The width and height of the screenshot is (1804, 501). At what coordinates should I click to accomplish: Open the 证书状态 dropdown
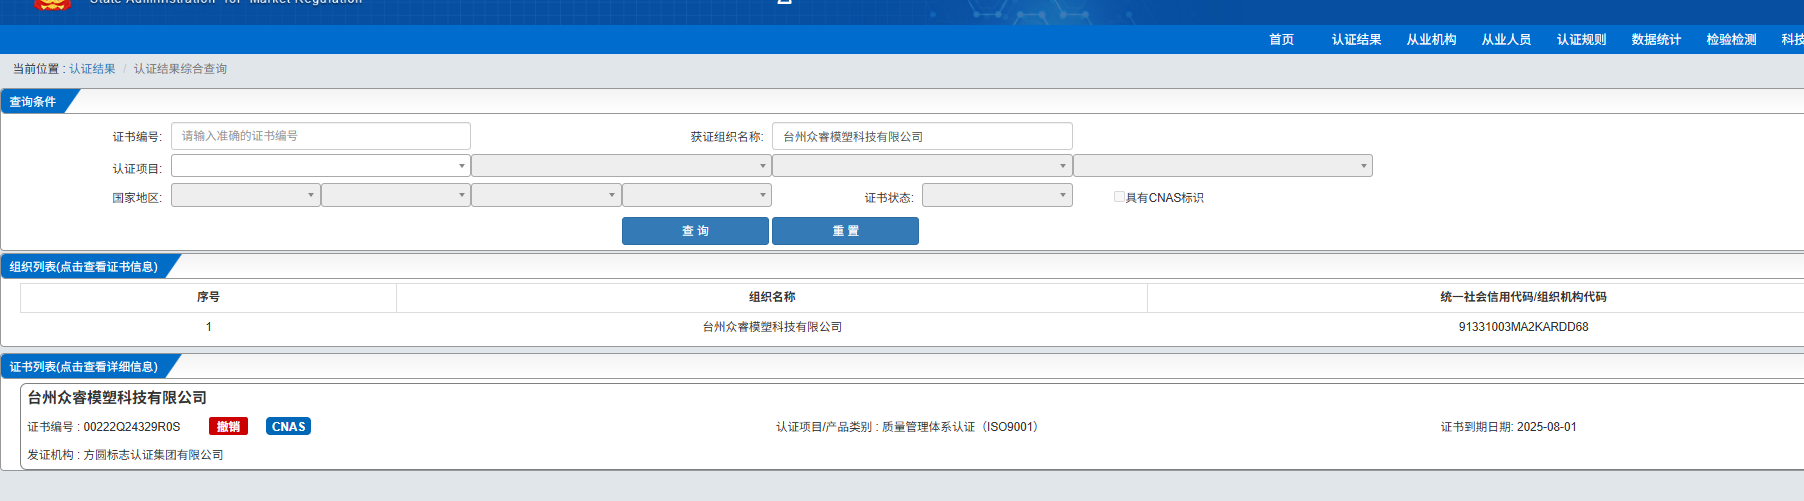pyautogui.click(x=997, y=195)
